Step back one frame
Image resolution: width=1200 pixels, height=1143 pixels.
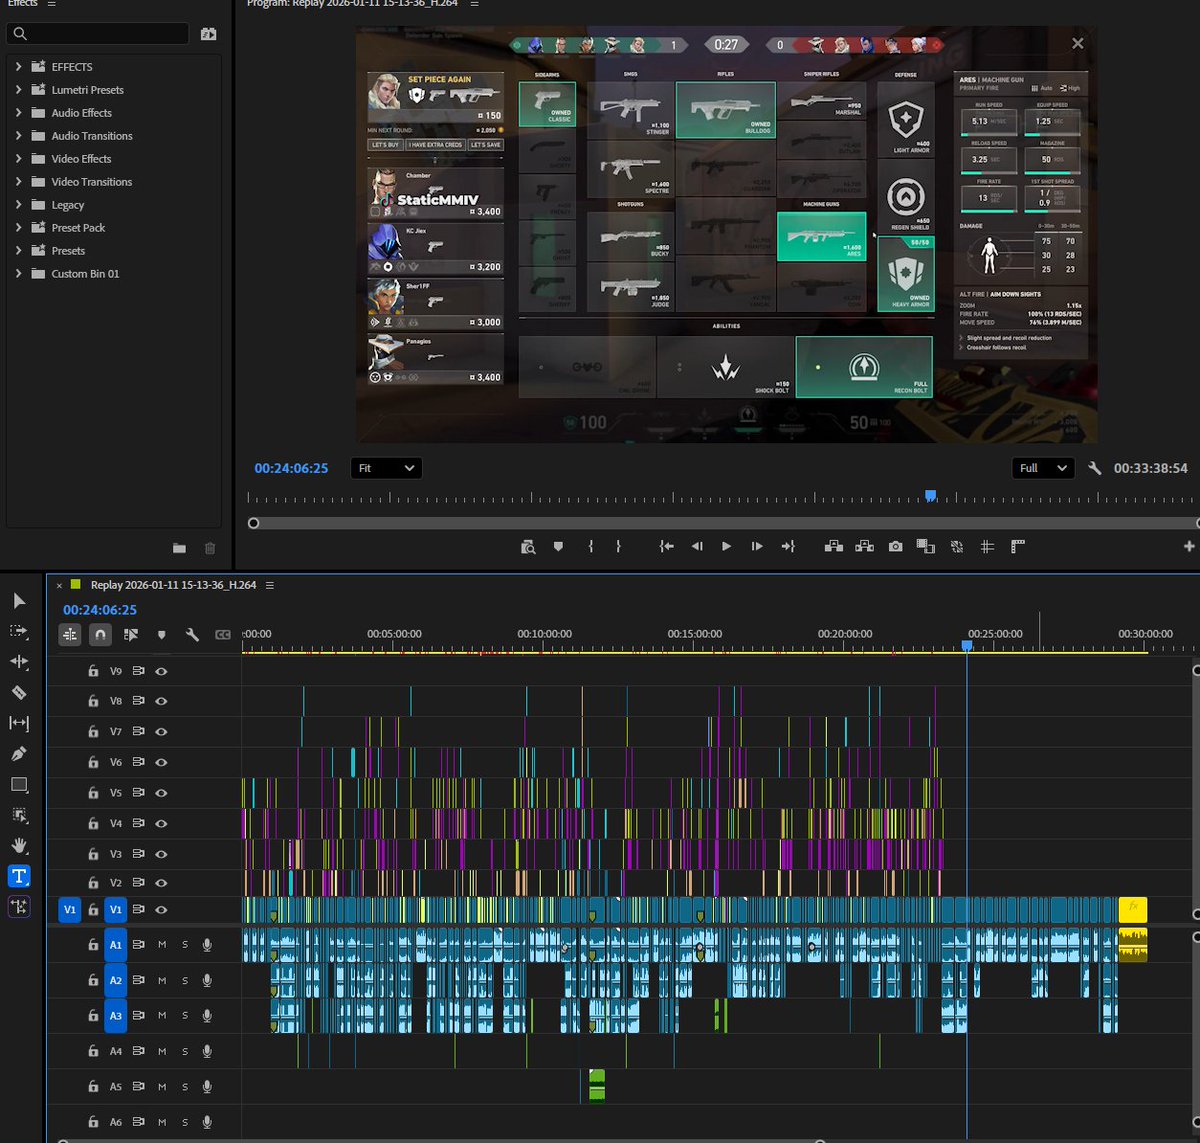click(697, 546)
